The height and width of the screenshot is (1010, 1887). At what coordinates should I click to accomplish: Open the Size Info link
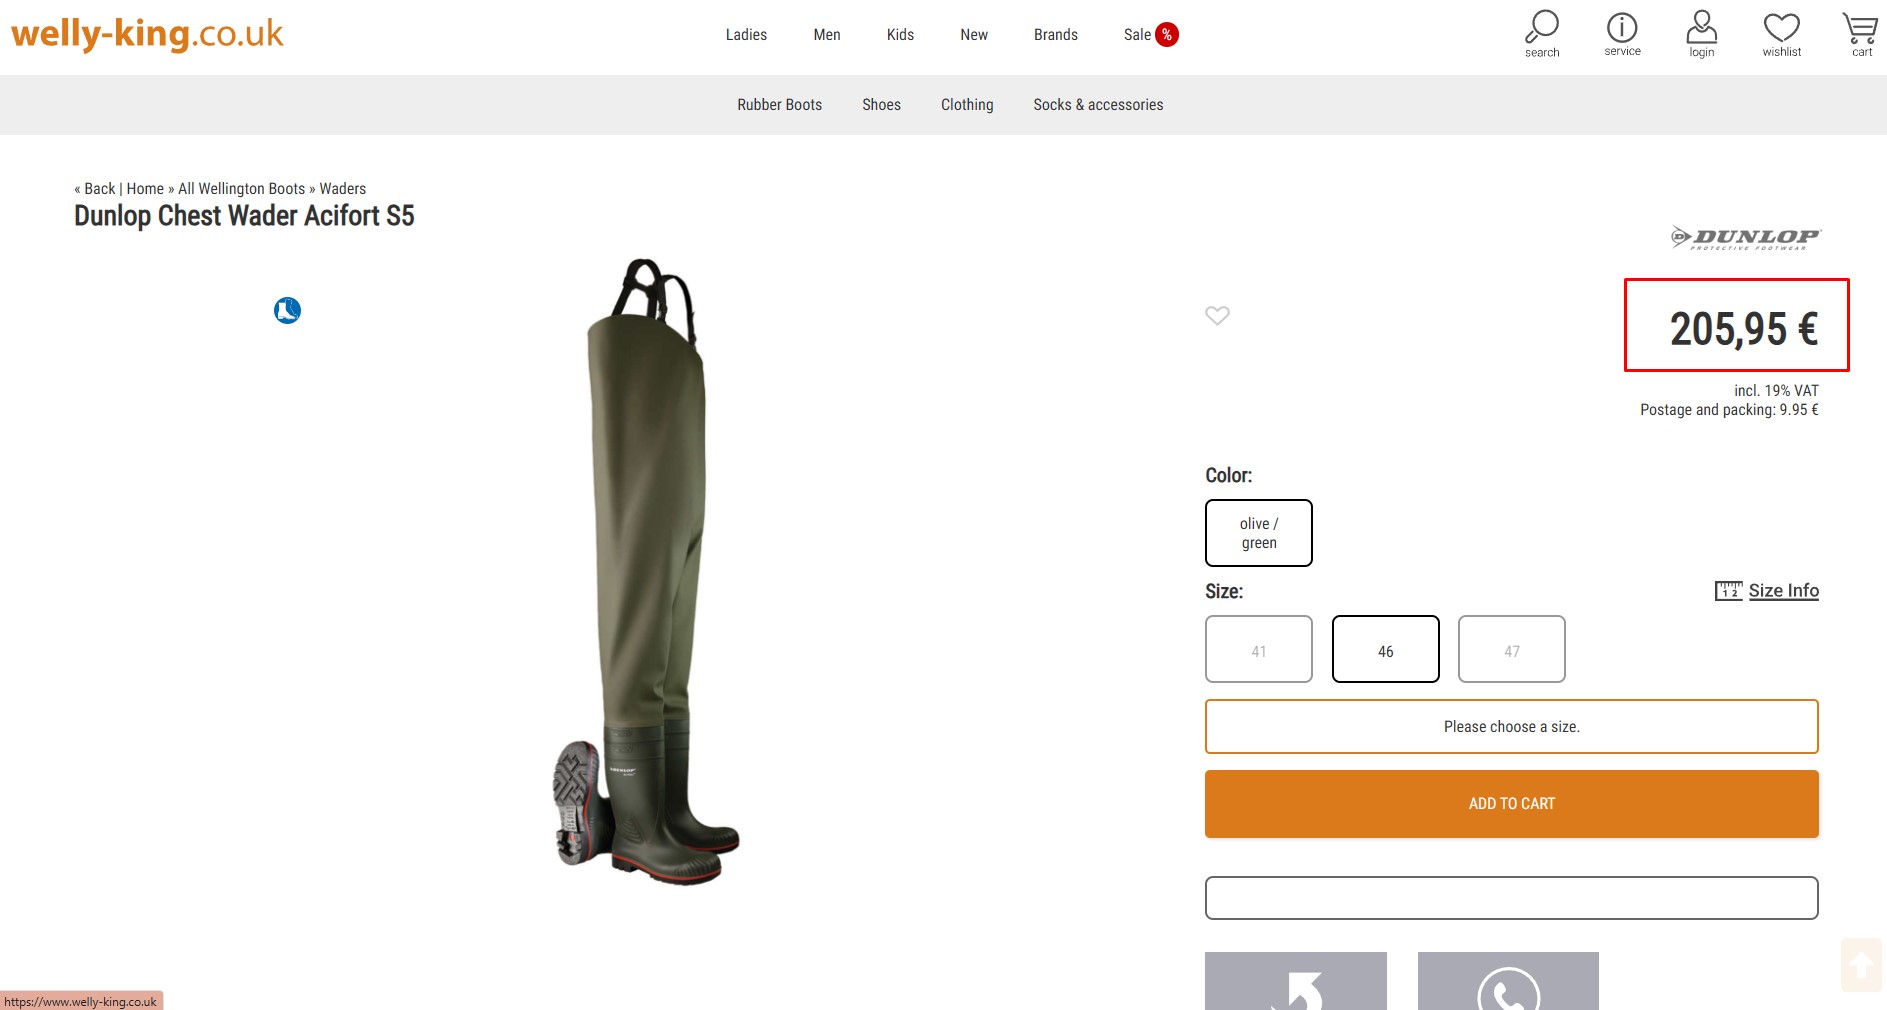(1783, 590)
